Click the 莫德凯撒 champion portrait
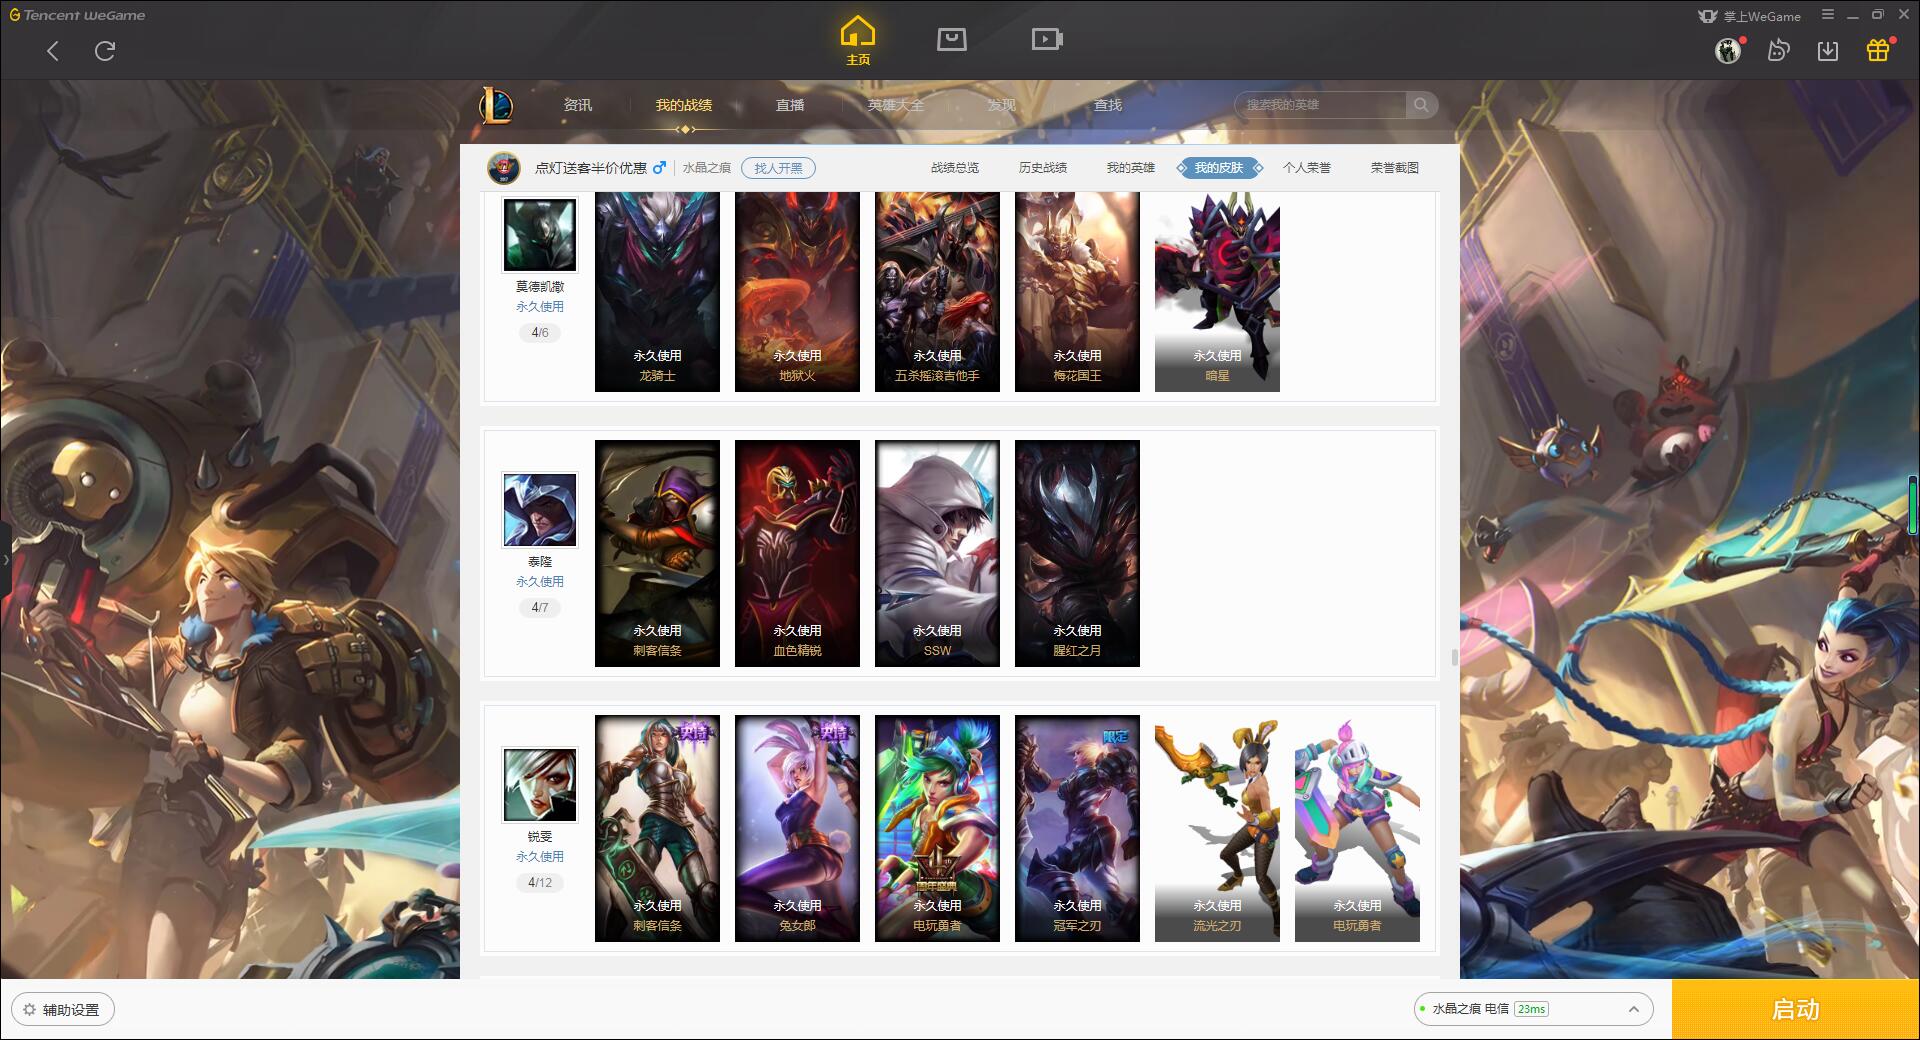 [x=540, y=234]
